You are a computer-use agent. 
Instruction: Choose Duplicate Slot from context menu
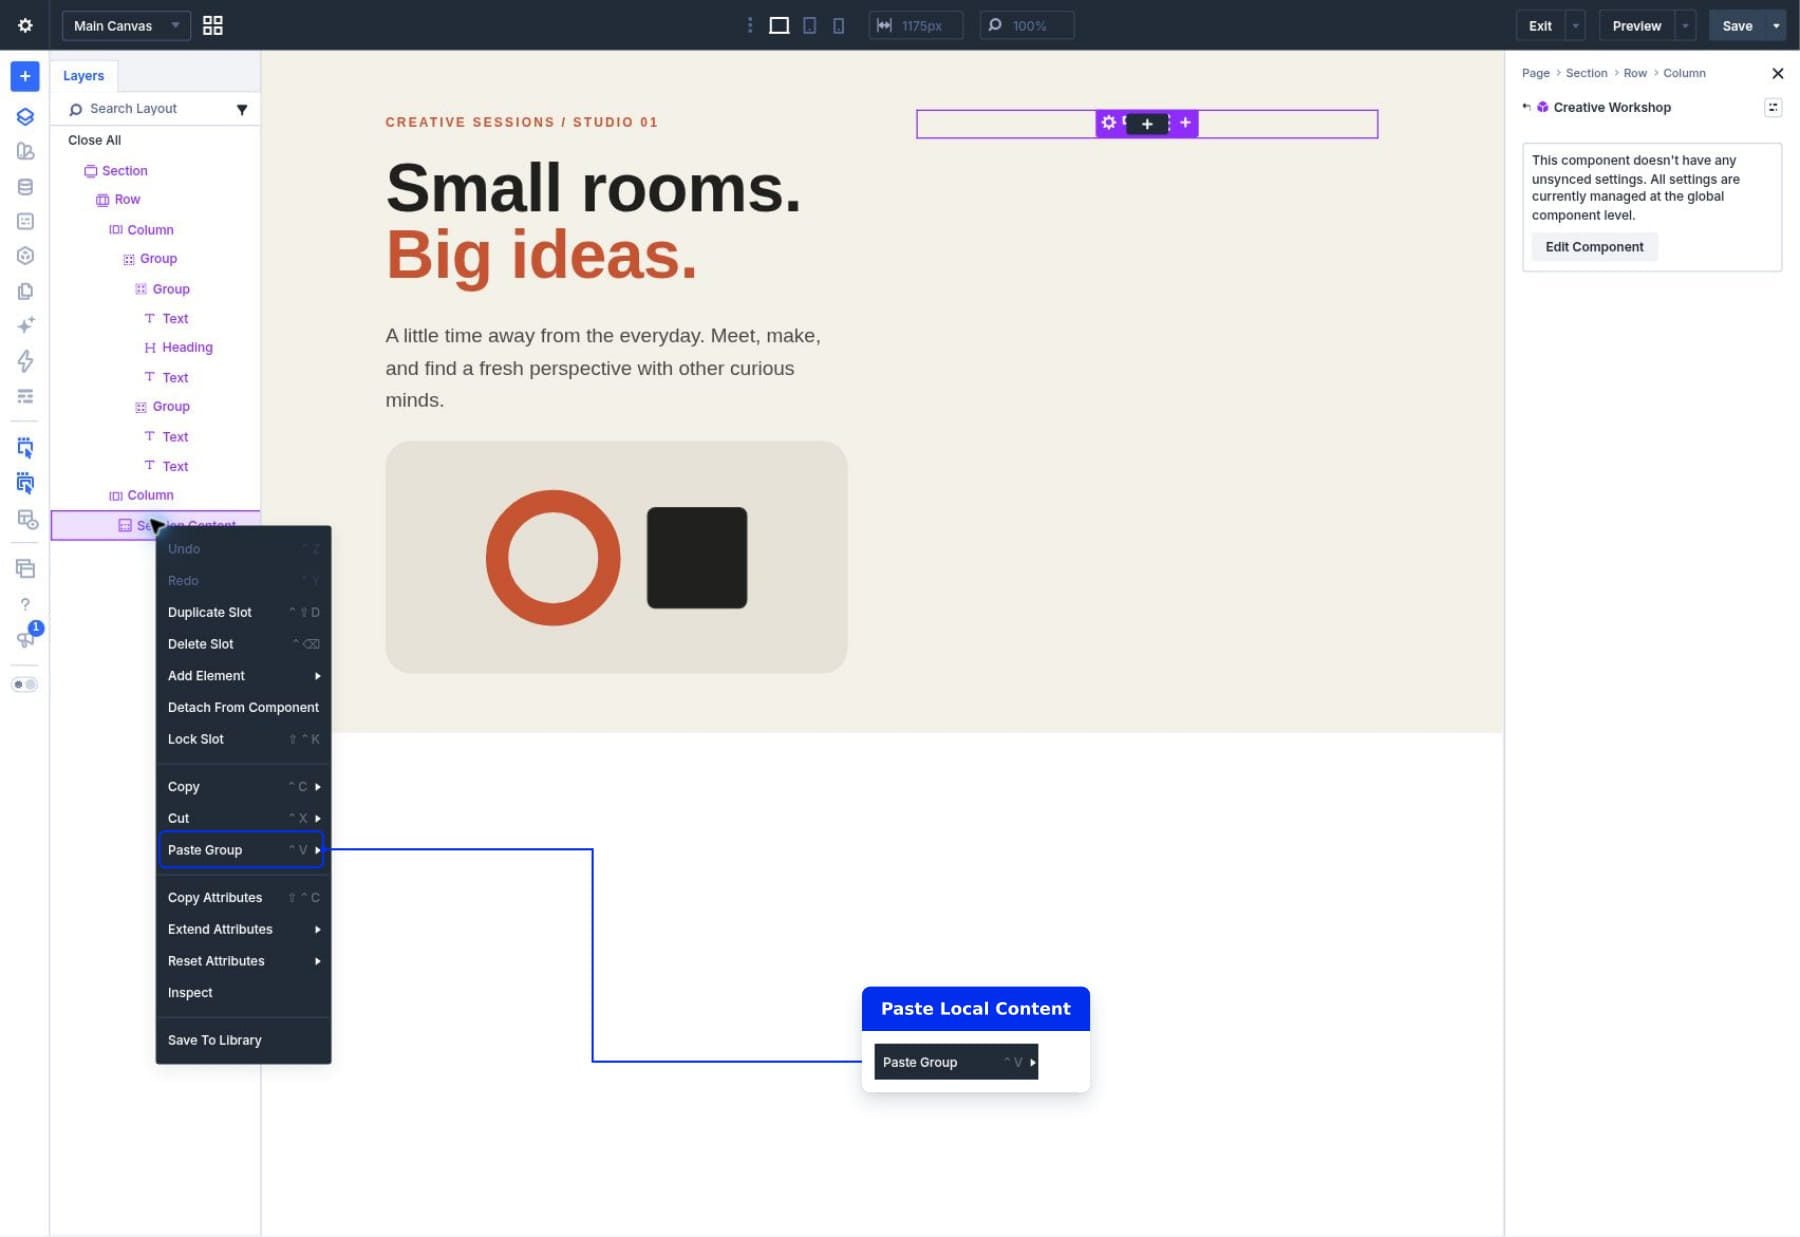pos(243,612)
